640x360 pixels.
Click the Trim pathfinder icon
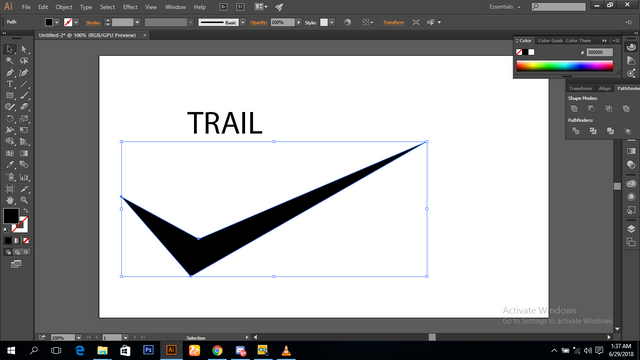(593, 131)
